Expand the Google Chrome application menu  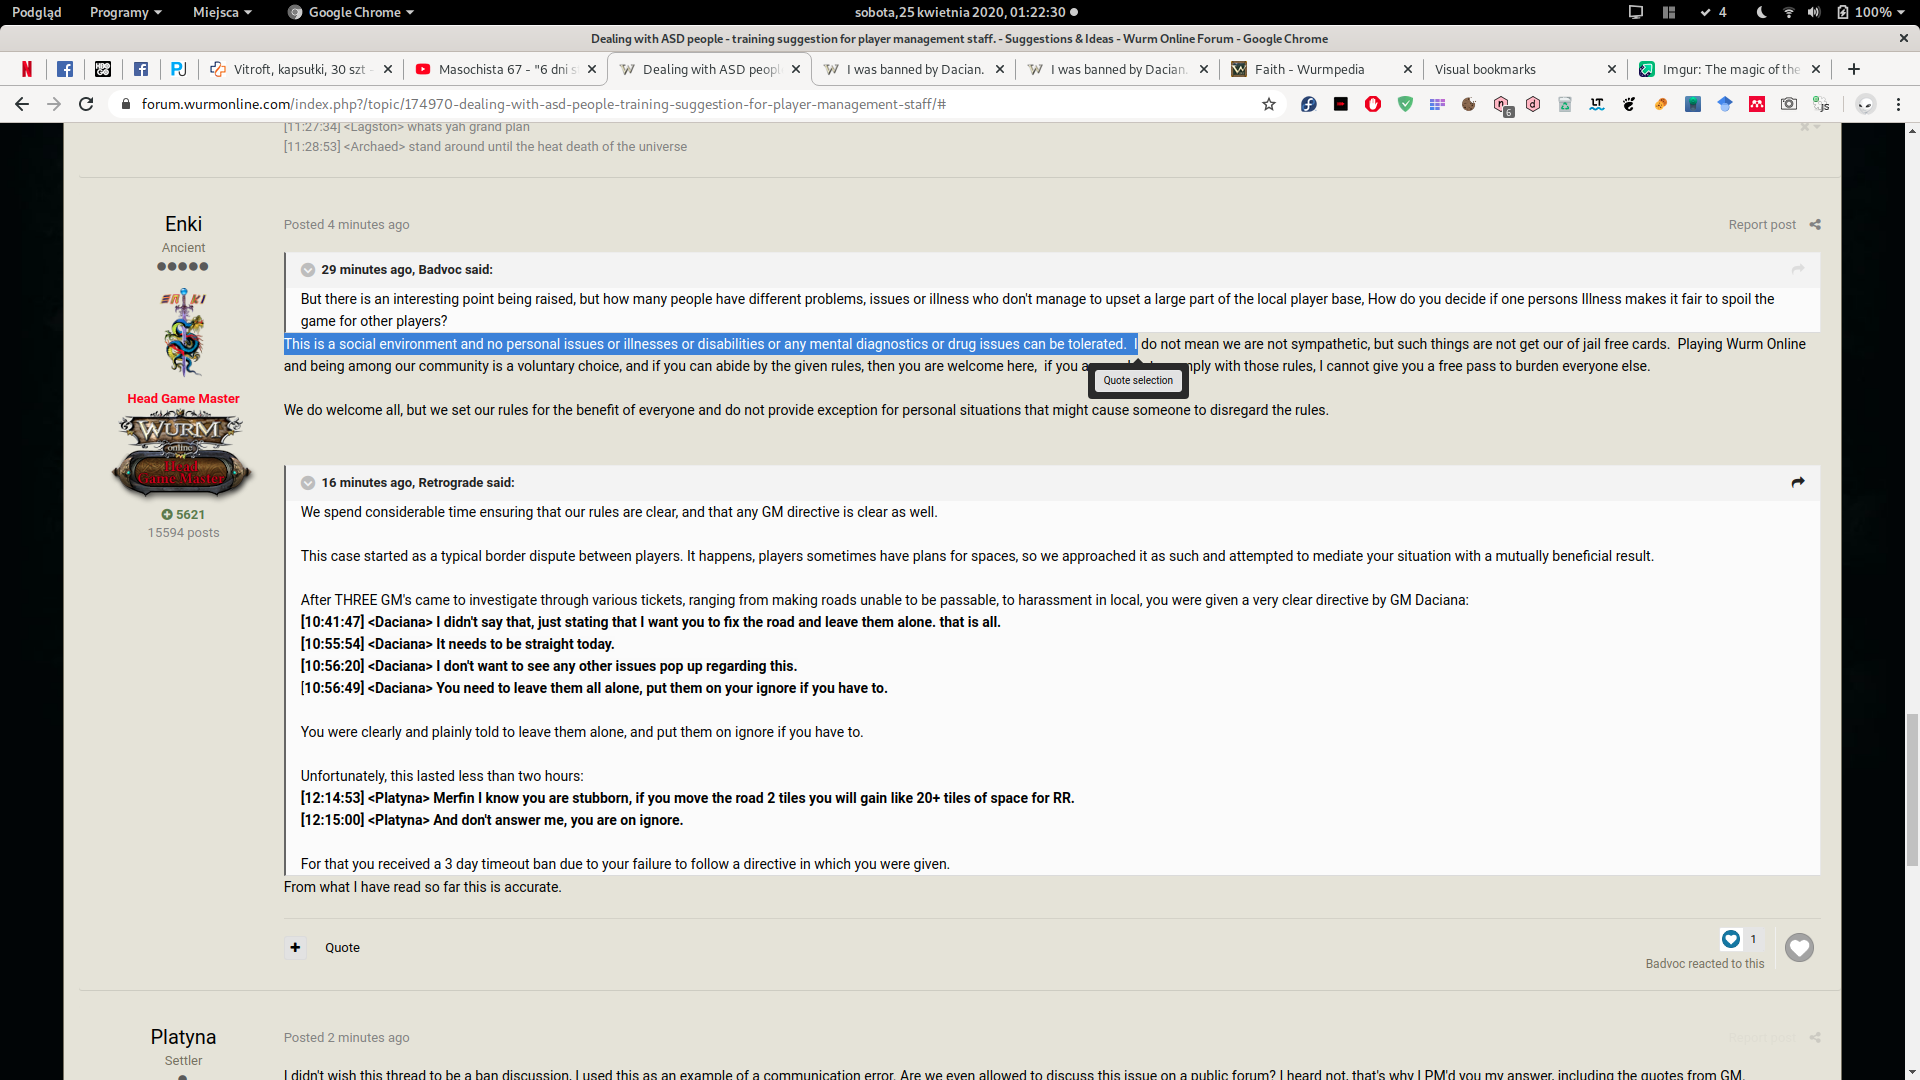351,12
